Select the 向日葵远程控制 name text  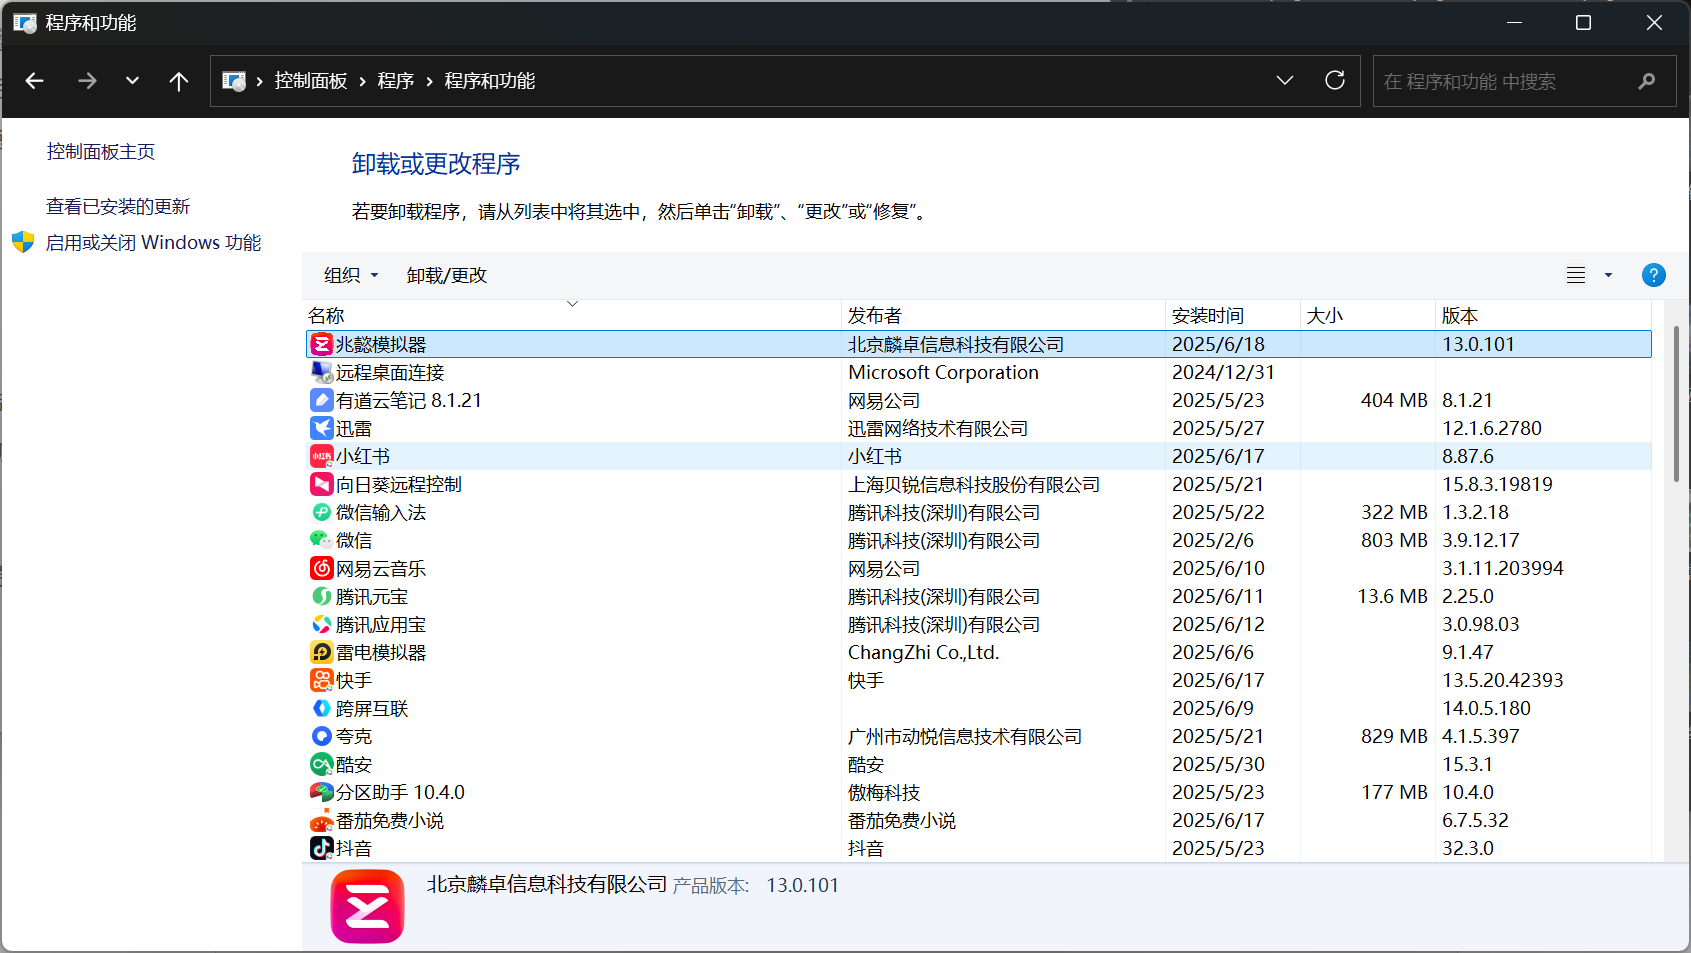pos(398,484)
